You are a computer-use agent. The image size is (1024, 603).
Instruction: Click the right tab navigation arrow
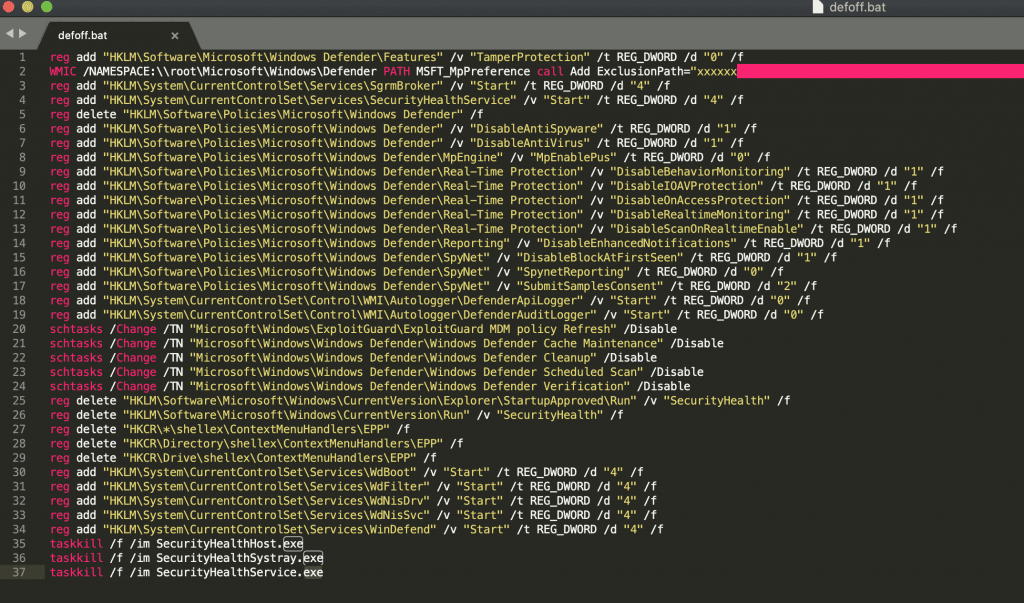[21, 34]
